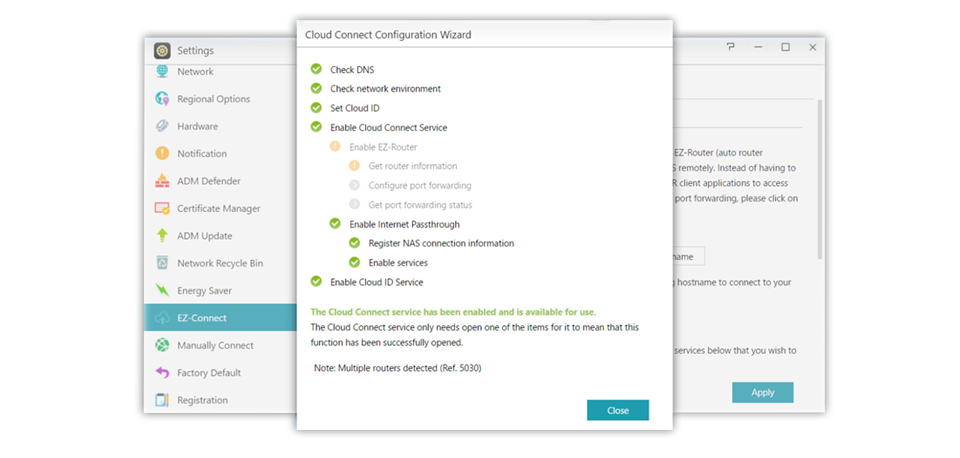This screenshot has width=960, height=458.
Task: Click check icon for Enable Internet Passthrough
Action: (335, 223)
